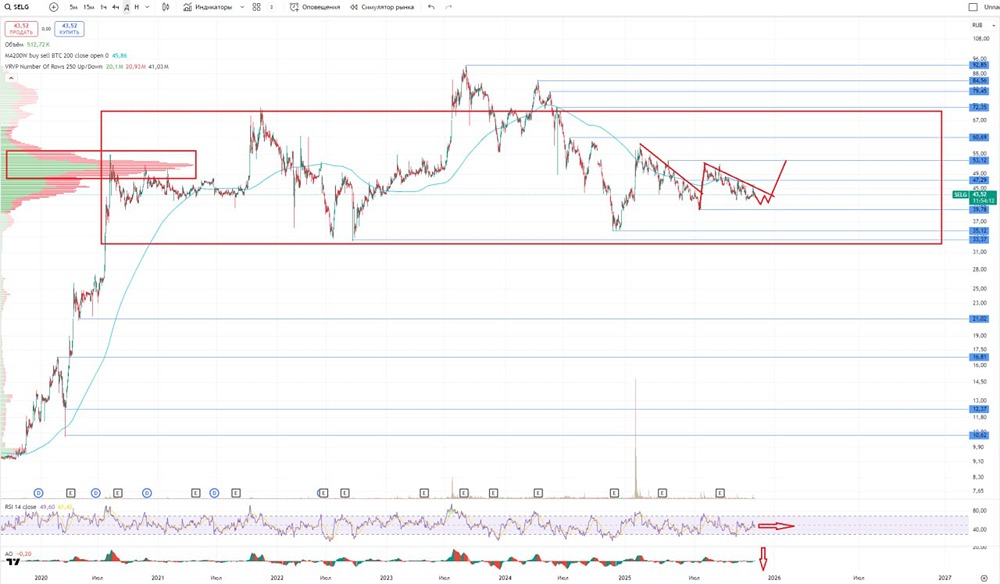Image resolution: width=1000 pixels, height=584 pixels.
Task: Open the candlestick chart type selector
Action: click(x=166, y=7)
